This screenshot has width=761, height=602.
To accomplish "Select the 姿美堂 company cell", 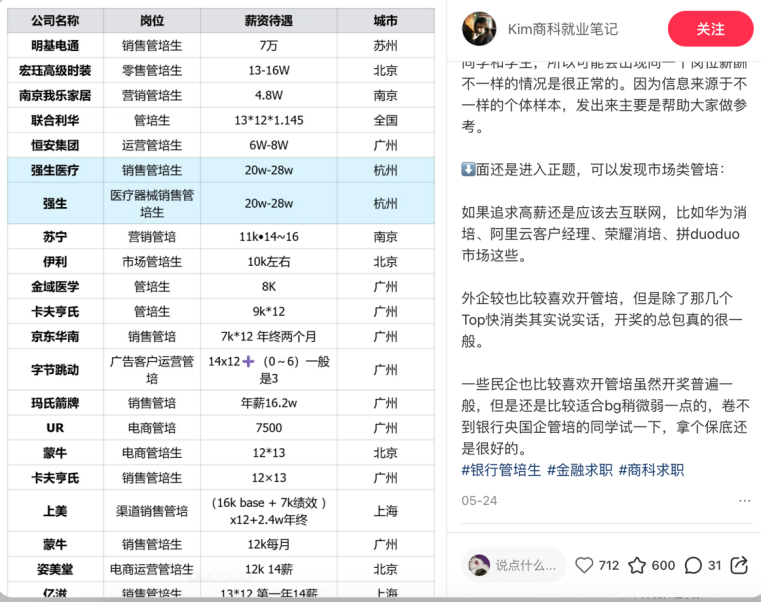I will click(55, 569).
